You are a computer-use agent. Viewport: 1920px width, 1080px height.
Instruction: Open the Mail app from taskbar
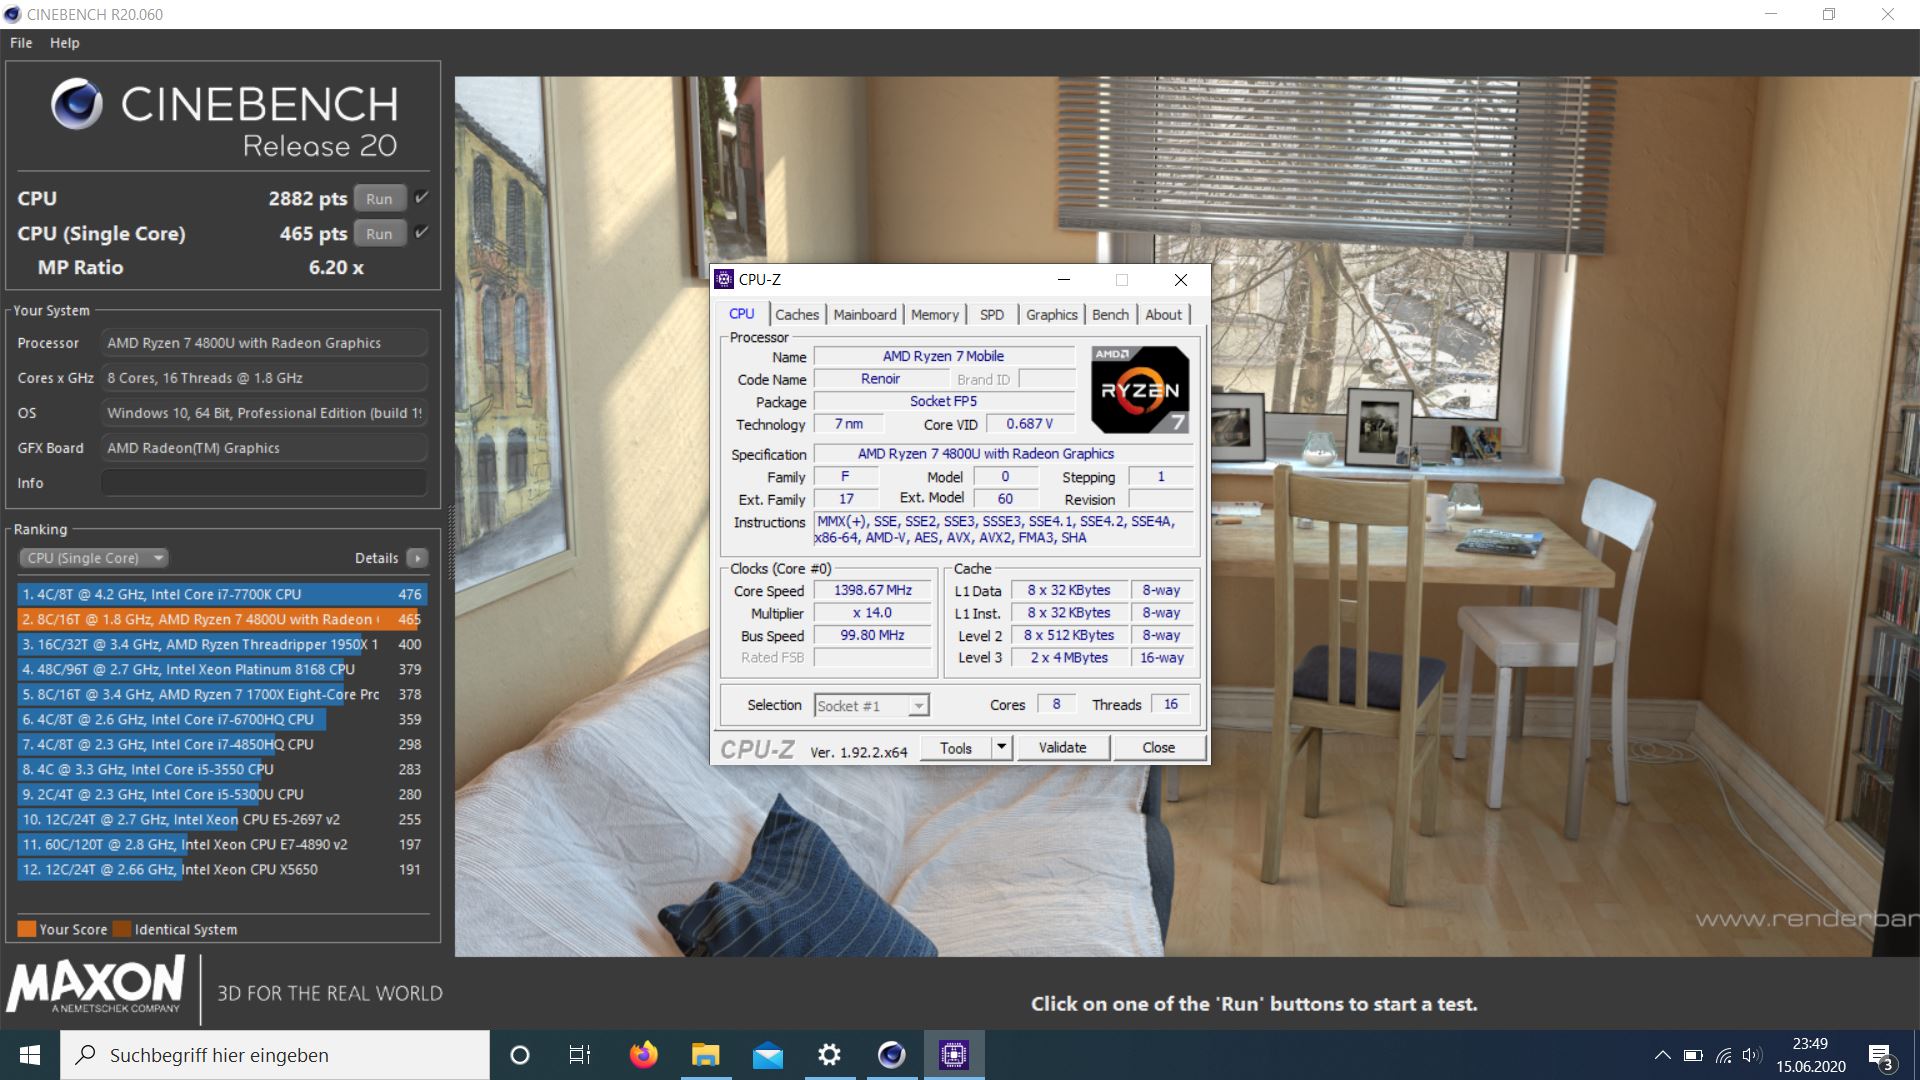767,1055
